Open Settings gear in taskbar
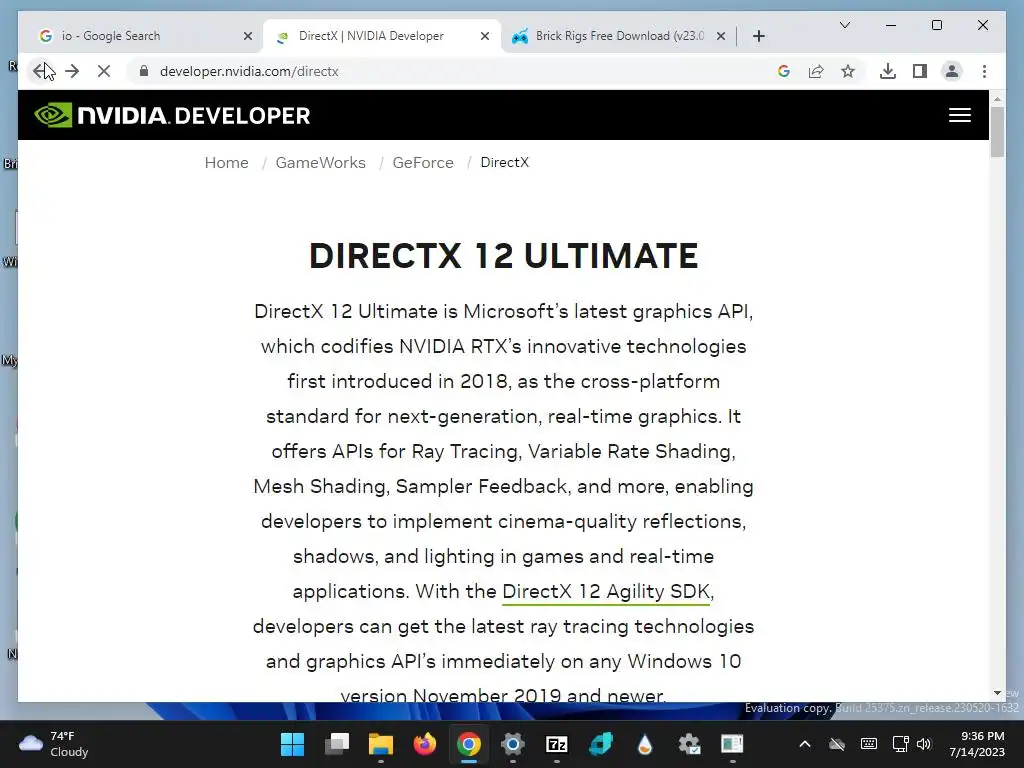Viewport: 1024px width, 768px height. click(x=513, y=744)
